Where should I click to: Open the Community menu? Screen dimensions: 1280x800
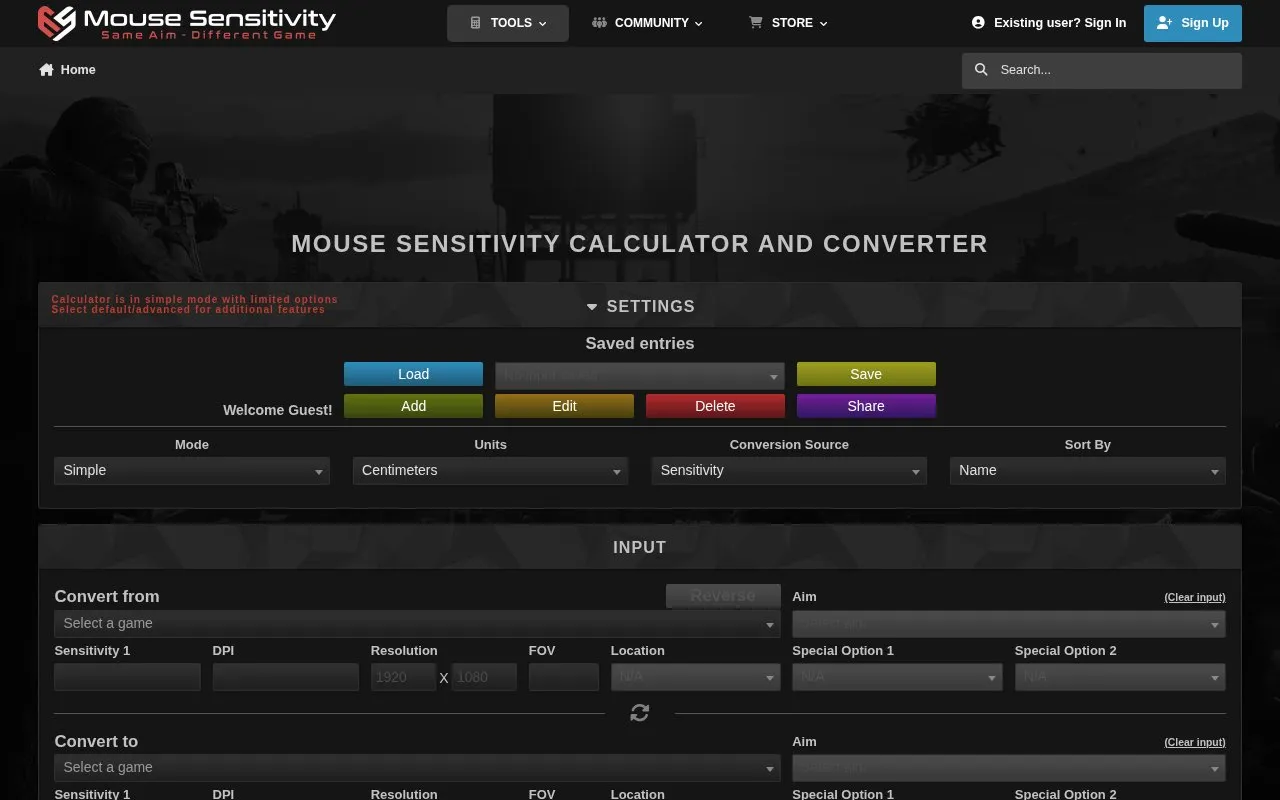(647, 23)
